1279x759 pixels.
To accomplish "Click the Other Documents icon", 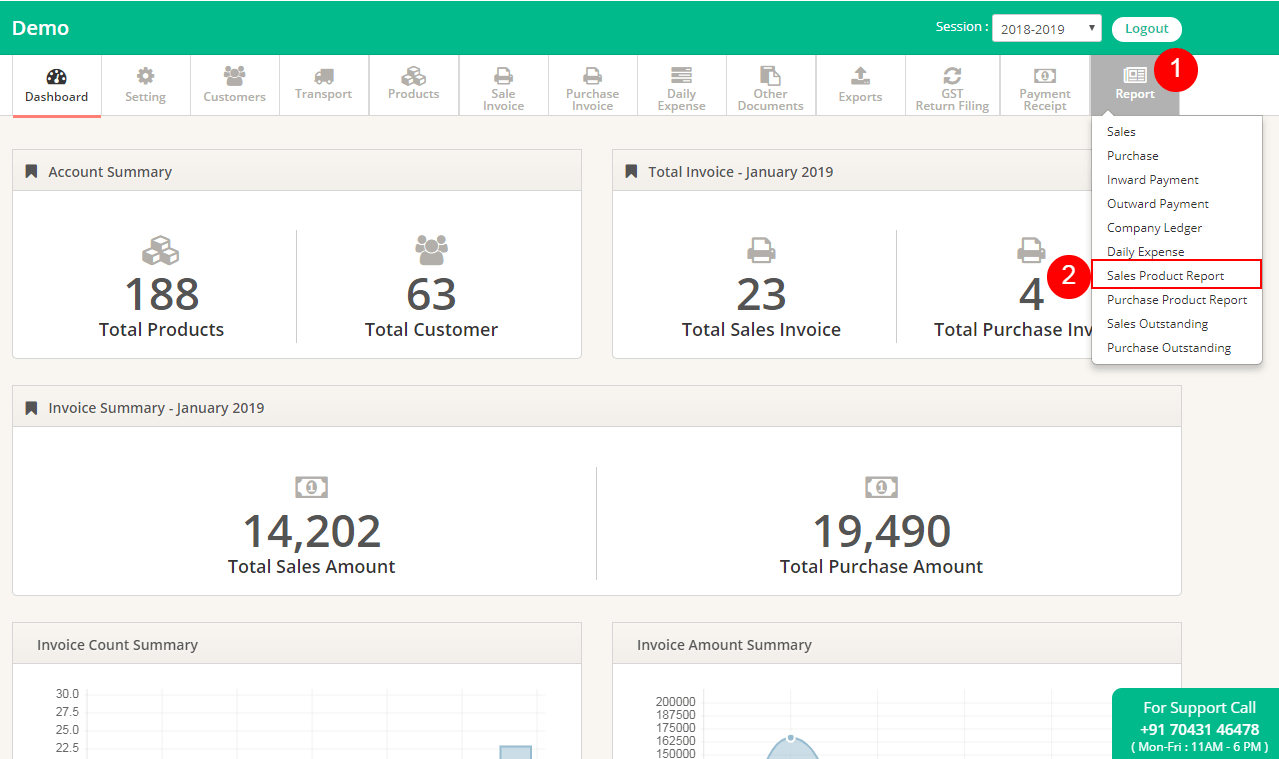I will pos(770,85).
